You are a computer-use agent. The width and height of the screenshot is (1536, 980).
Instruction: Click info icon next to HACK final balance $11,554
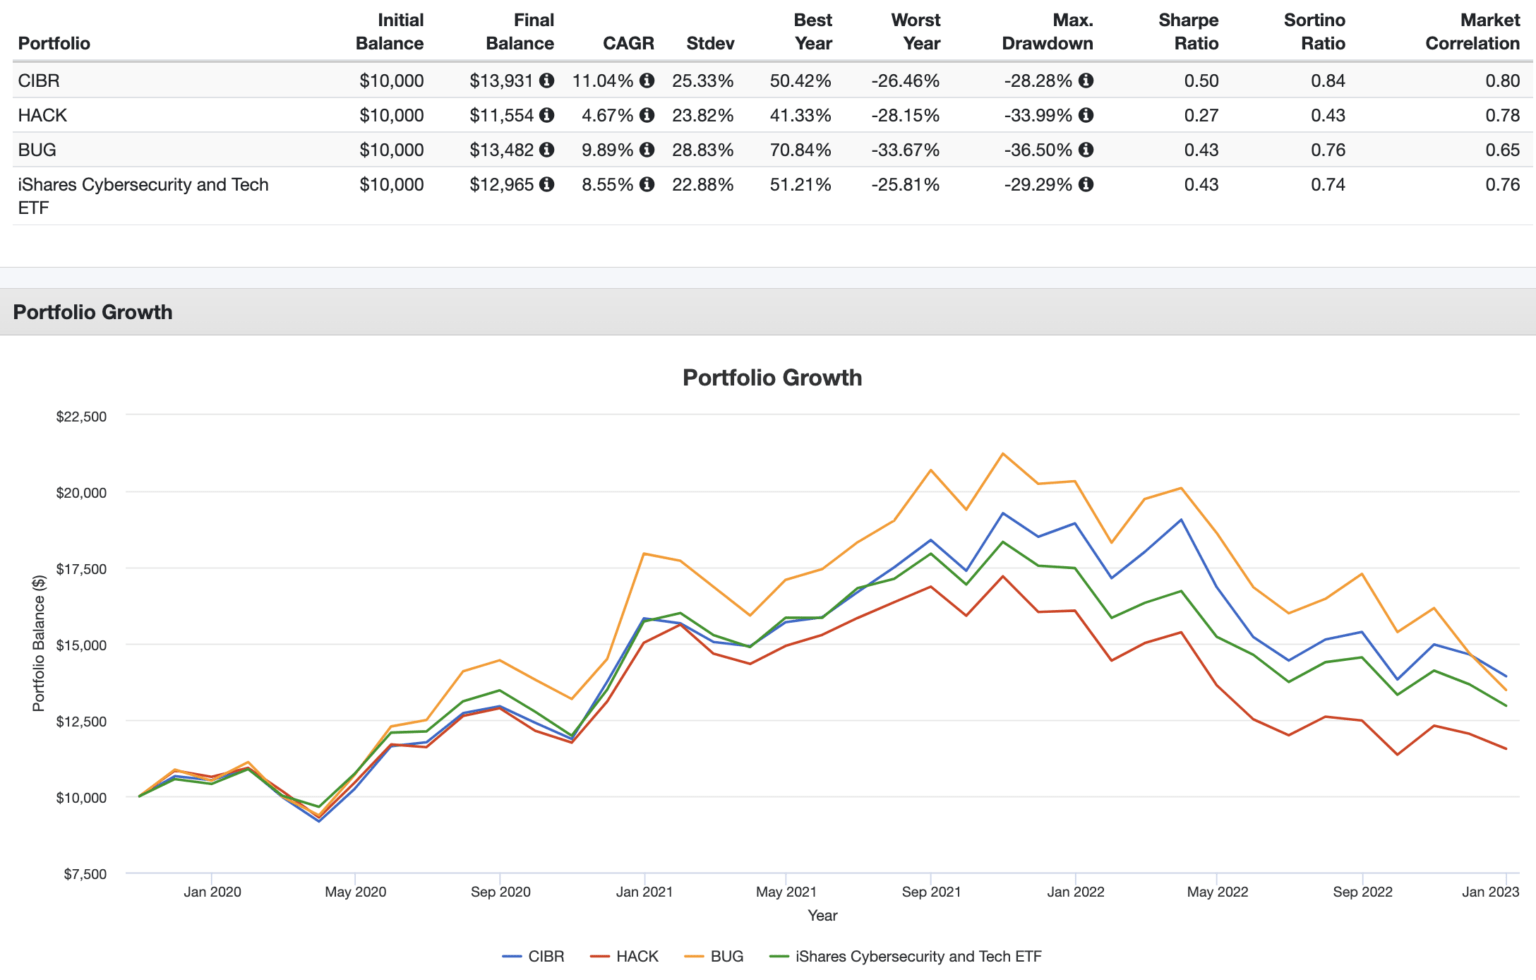coord(546,116)
